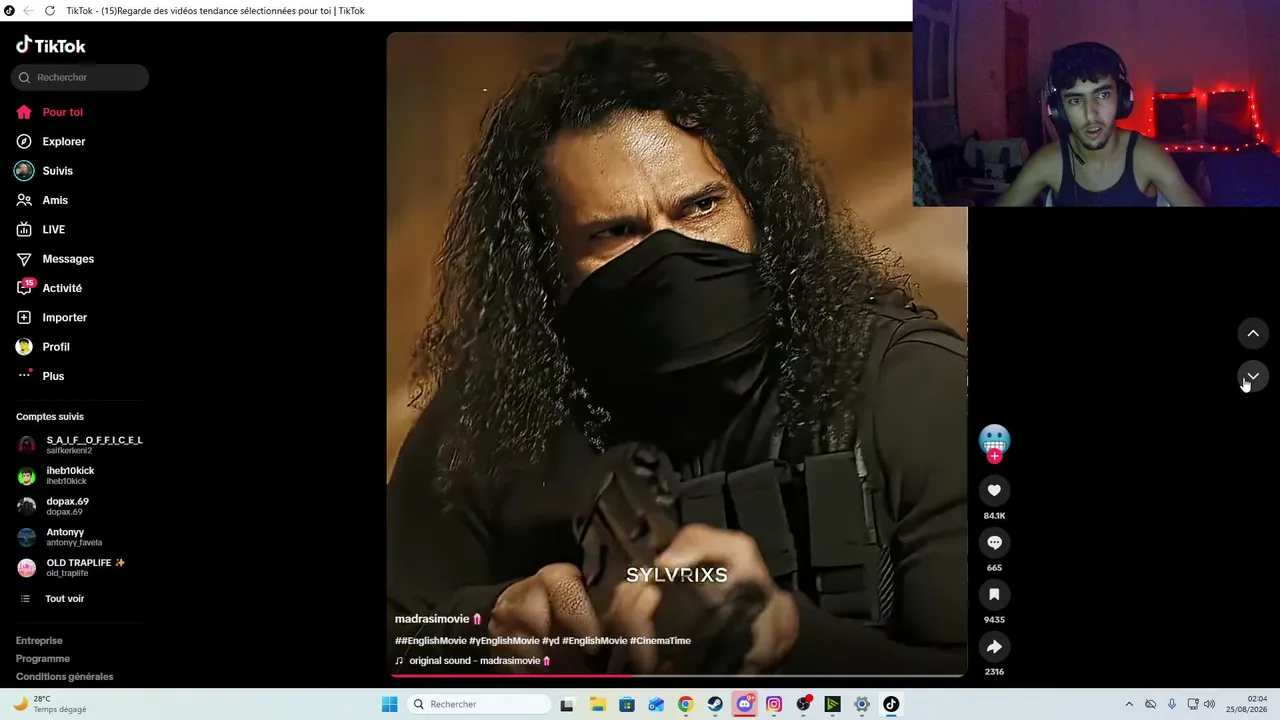Viewport: 1280px width, 720px height.
Task: Skip to the next video with the down chevron
Action: 1253,376
